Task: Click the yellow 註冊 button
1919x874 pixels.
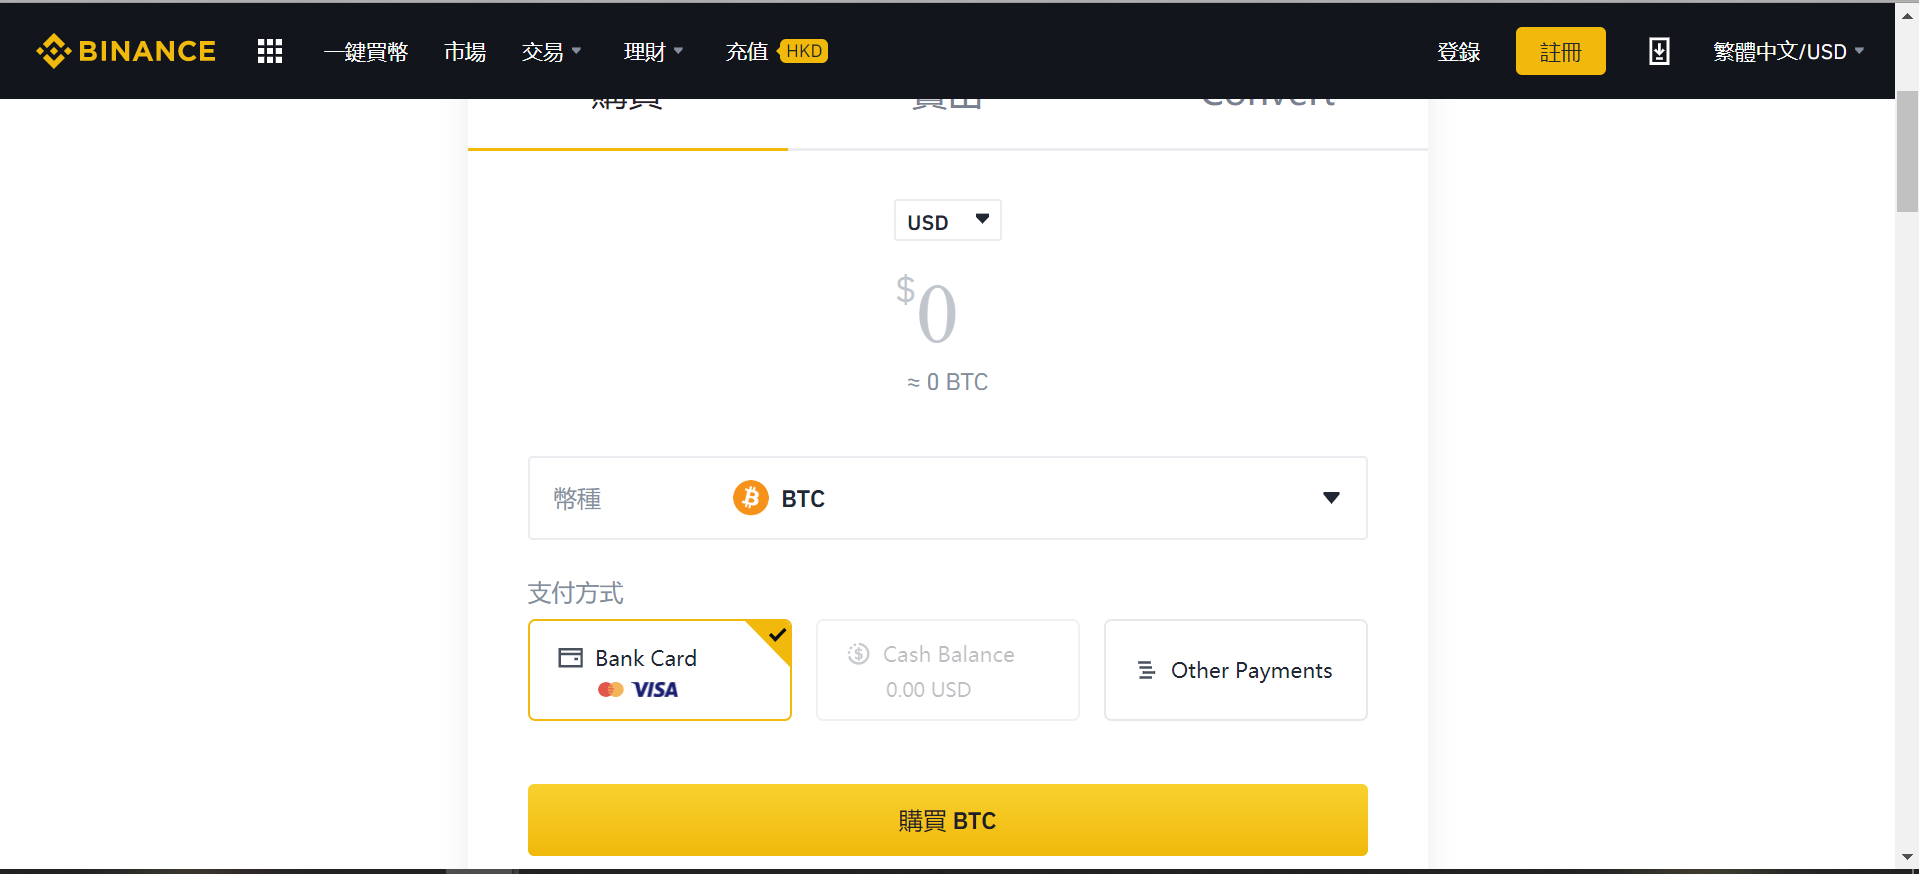Action: (x=1560, y=52)
